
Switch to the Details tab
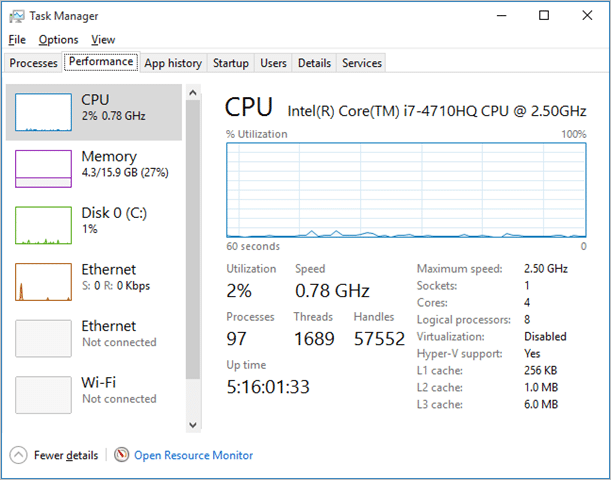click(314, 63)
